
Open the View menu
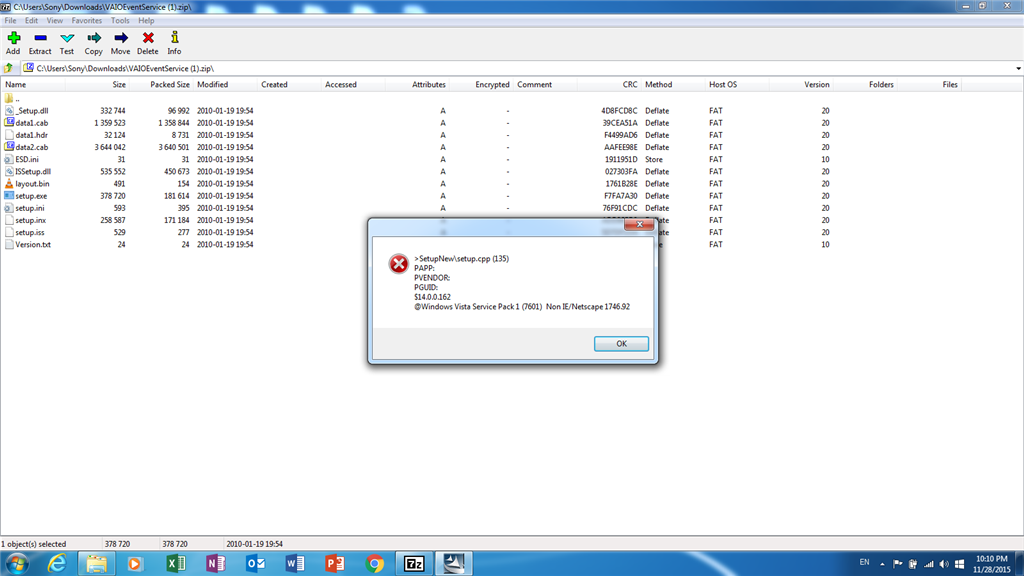click(x=55, y=20)
